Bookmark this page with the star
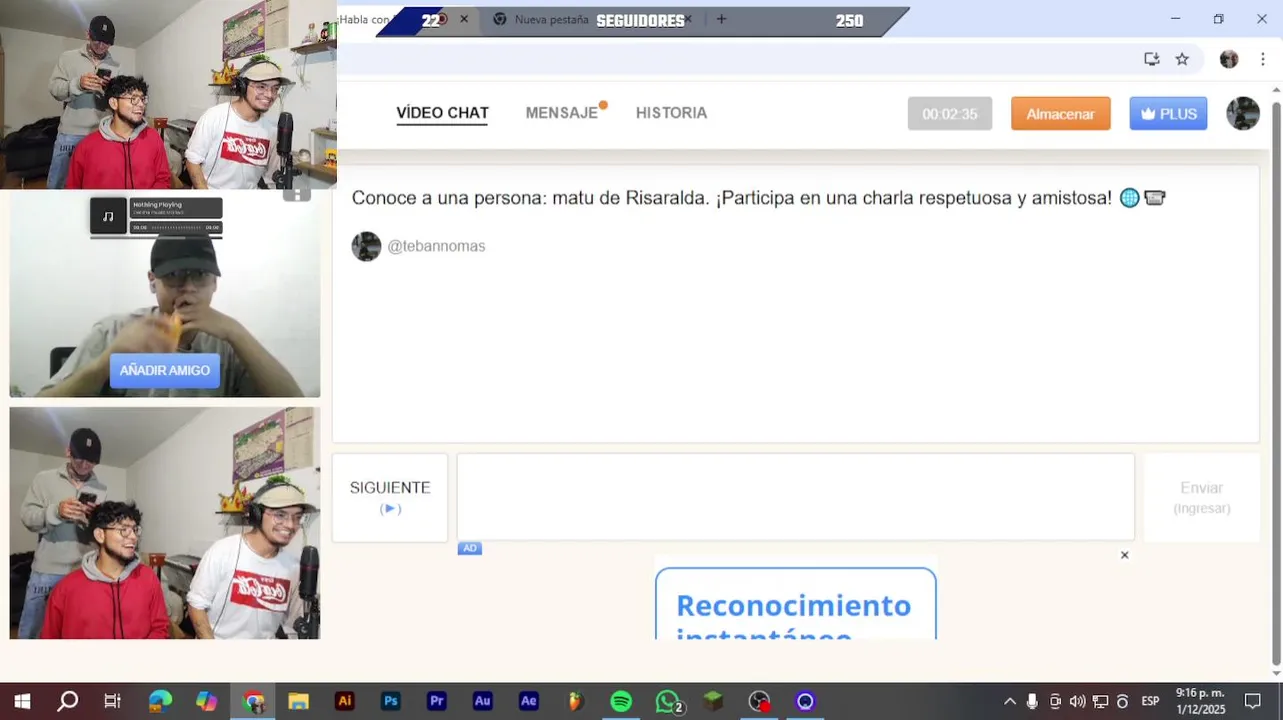Image resolution: width=1283 pixels, height=720 pixels. (1182, 59)
